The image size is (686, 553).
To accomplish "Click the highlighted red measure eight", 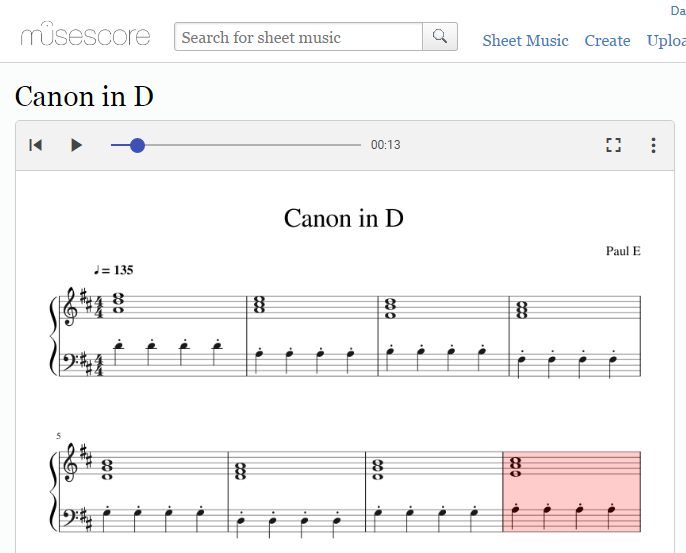I will [x=572, y=492].
